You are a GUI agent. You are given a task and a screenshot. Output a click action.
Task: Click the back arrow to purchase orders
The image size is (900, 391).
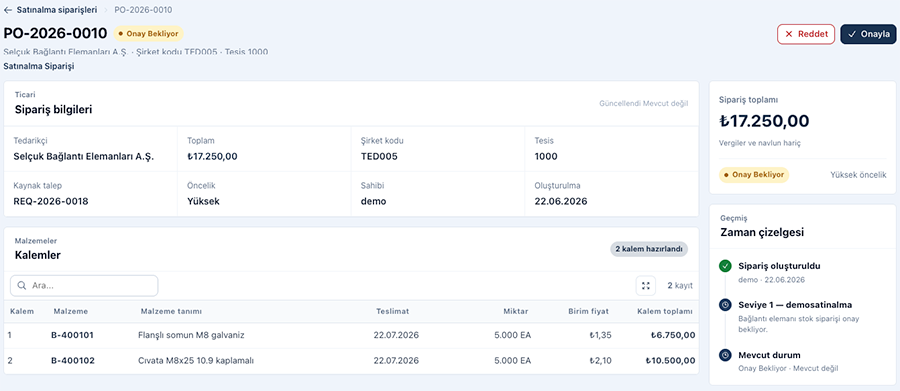[8, 10]
